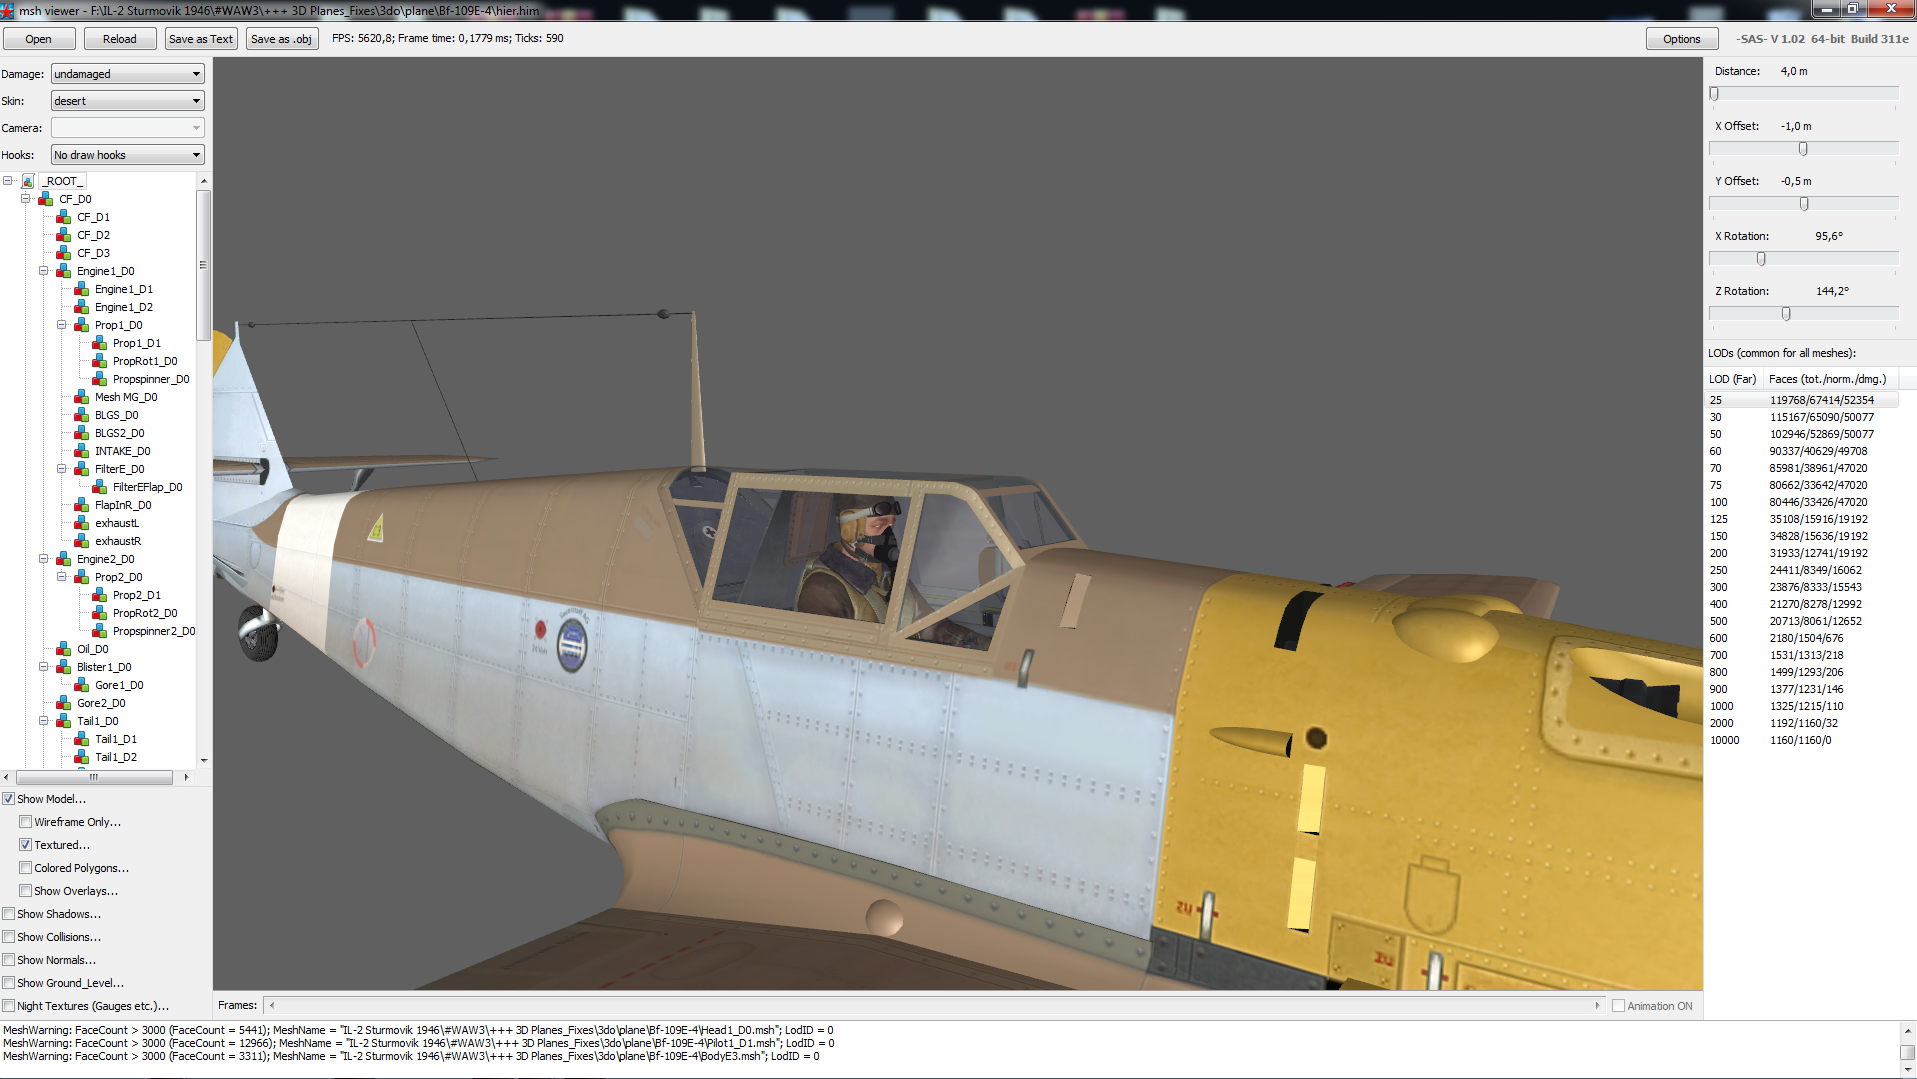Click the X Rotation slider handle

[1761, 259]
